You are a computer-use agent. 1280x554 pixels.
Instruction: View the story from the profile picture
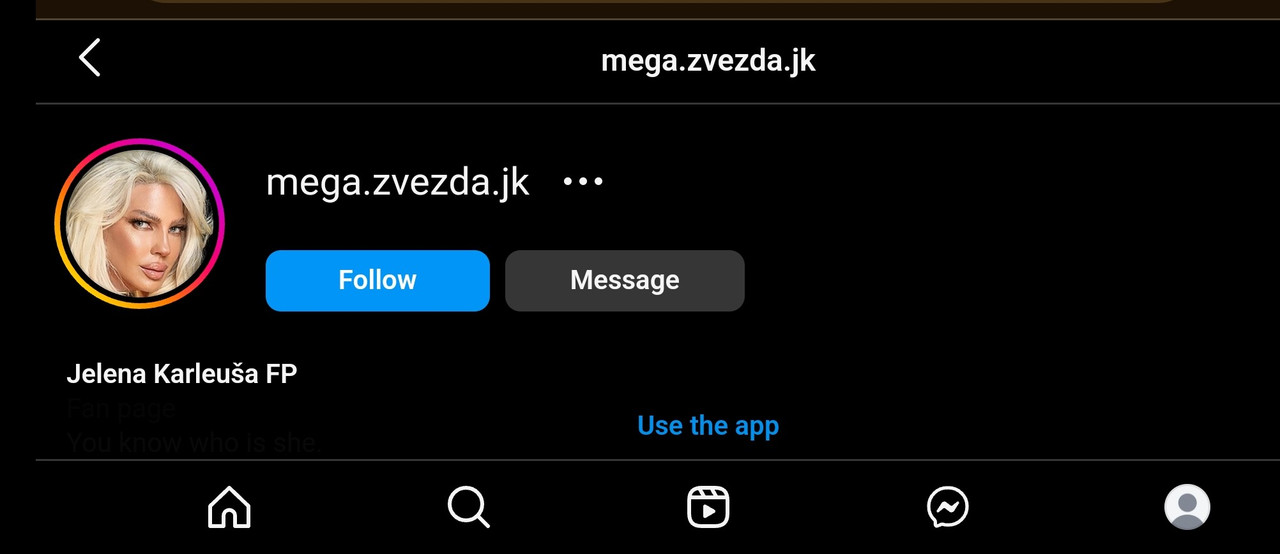[x=139, y=224]
